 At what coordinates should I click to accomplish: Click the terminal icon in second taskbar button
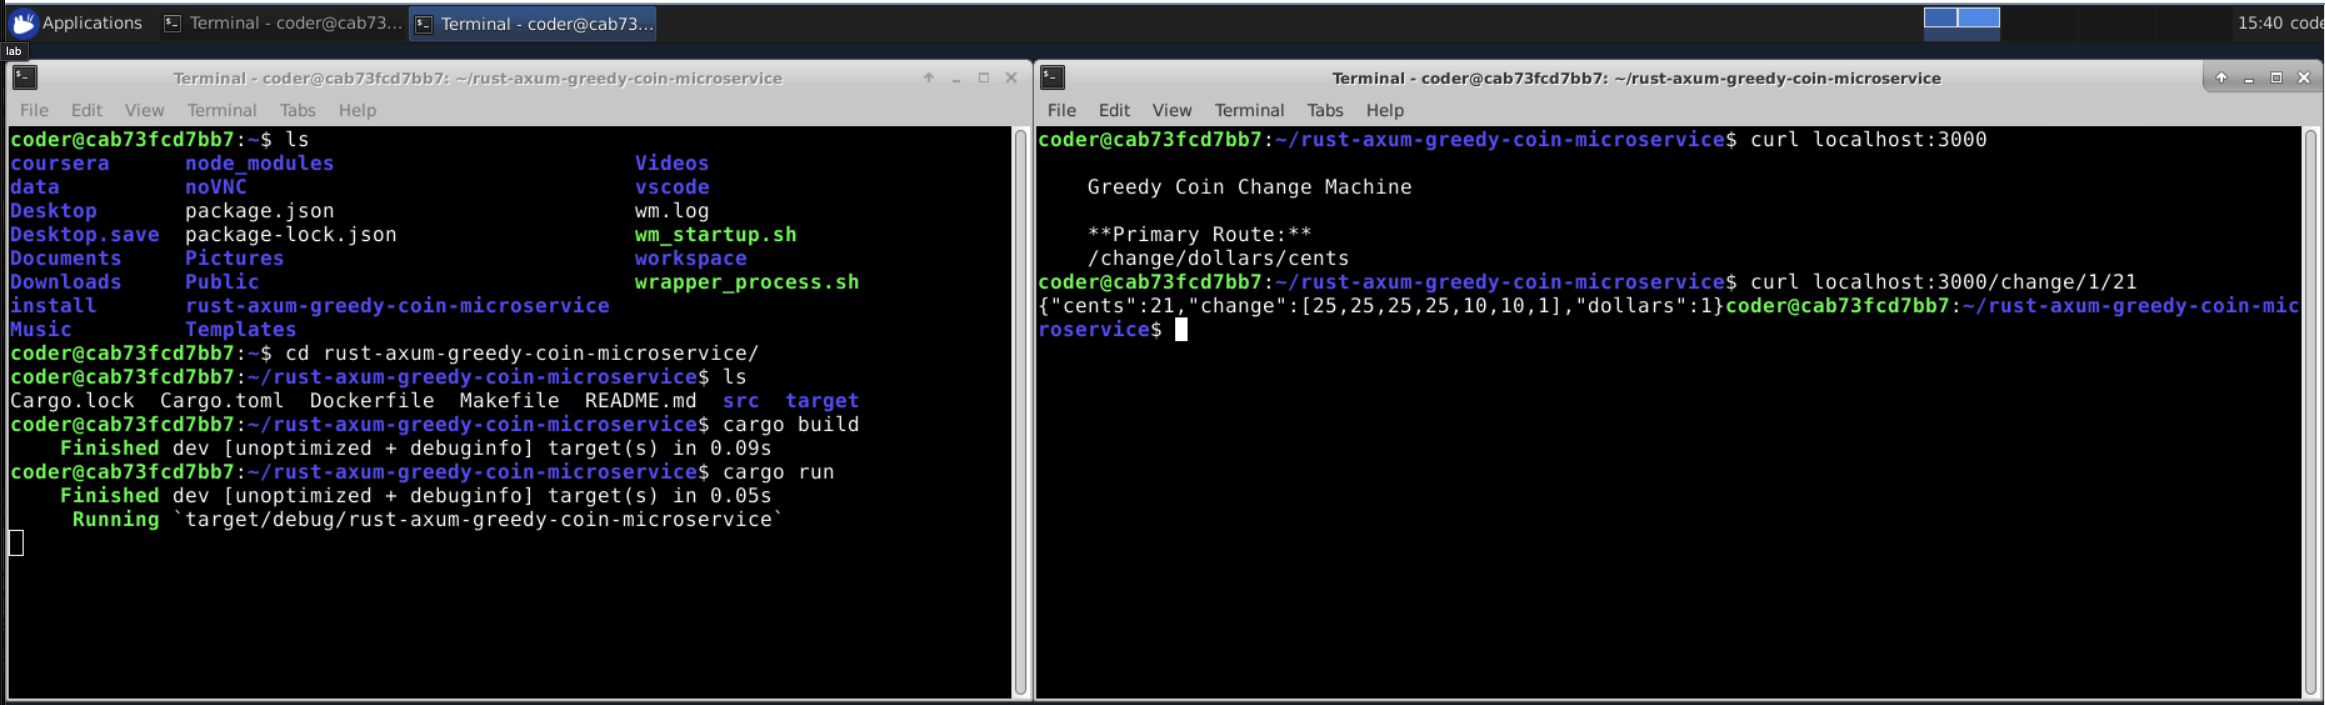pos(424,24)
